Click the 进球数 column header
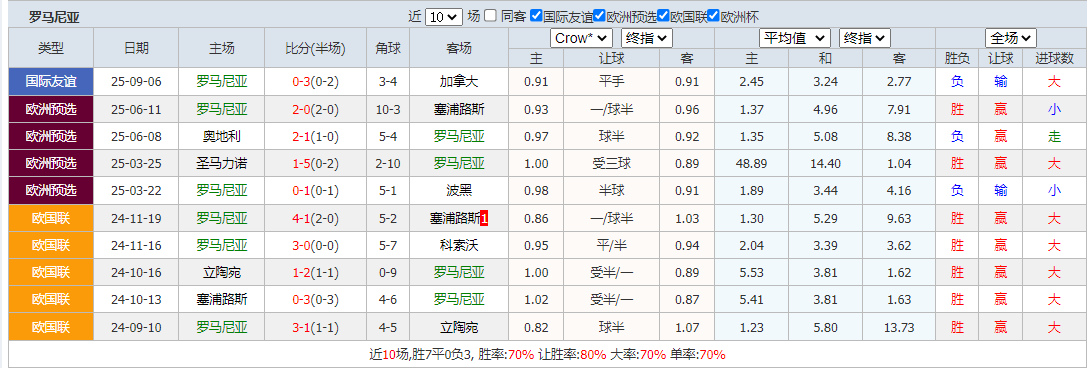Image resolution: width=1087 pixels, height=368 pixels. (1054, 58)
